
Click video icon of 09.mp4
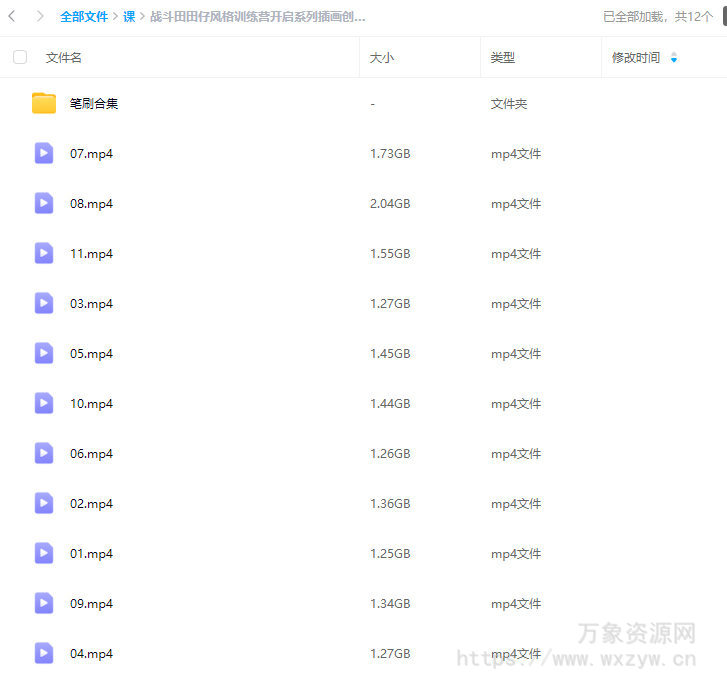click(x=44, y=603)
